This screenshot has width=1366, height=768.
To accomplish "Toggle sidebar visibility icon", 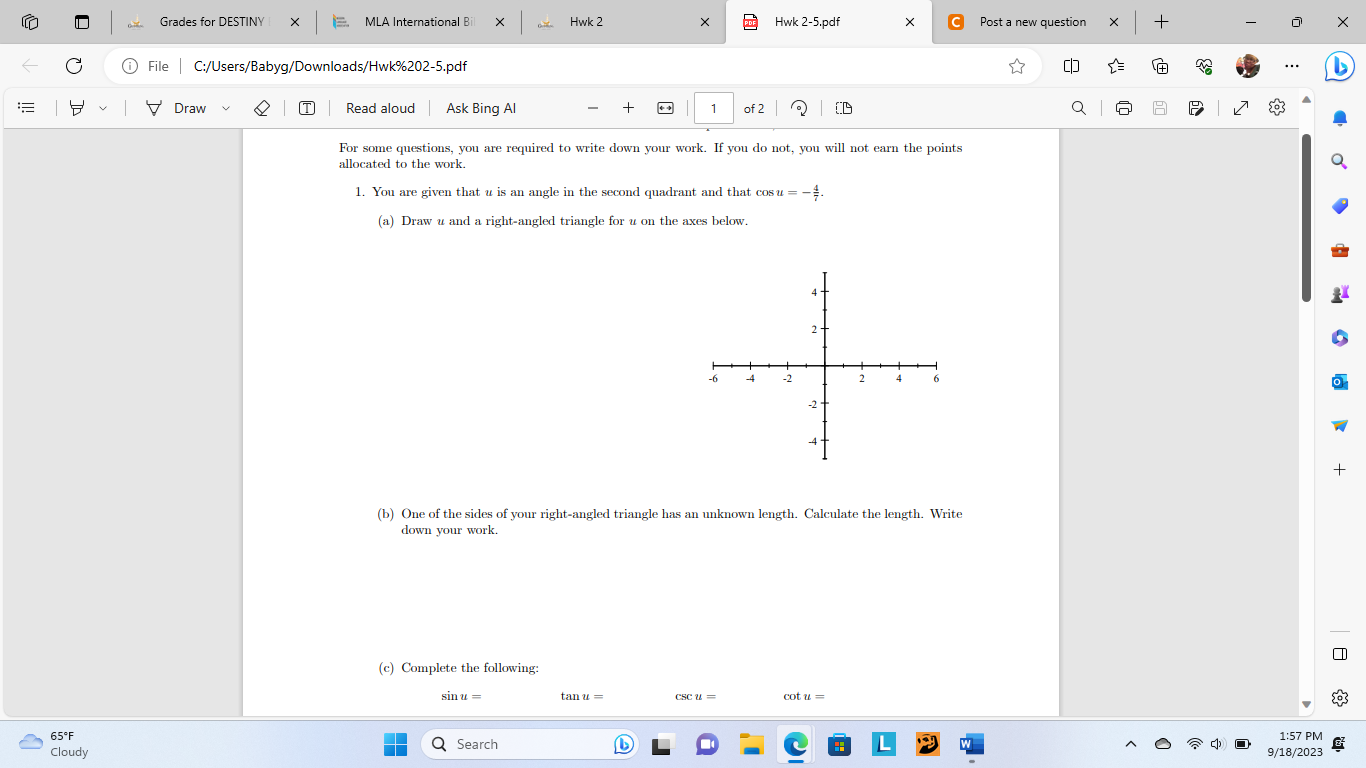I will [x=1340, y=654].
